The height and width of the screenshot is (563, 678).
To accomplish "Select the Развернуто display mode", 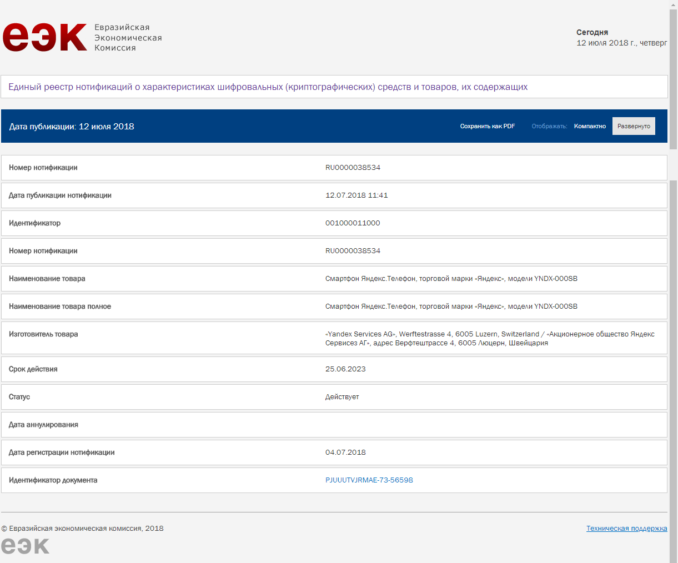I will (633, 126).
